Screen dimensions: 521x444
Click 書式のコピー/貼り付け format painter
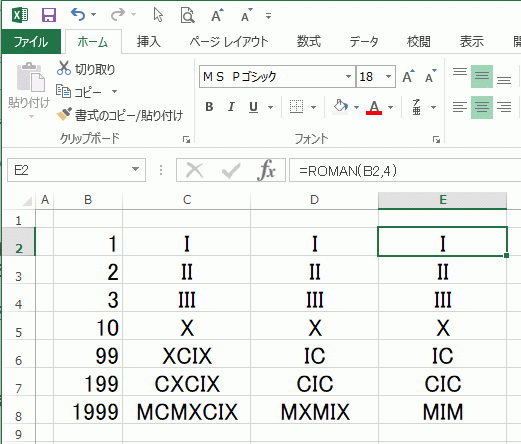(120, 115)
